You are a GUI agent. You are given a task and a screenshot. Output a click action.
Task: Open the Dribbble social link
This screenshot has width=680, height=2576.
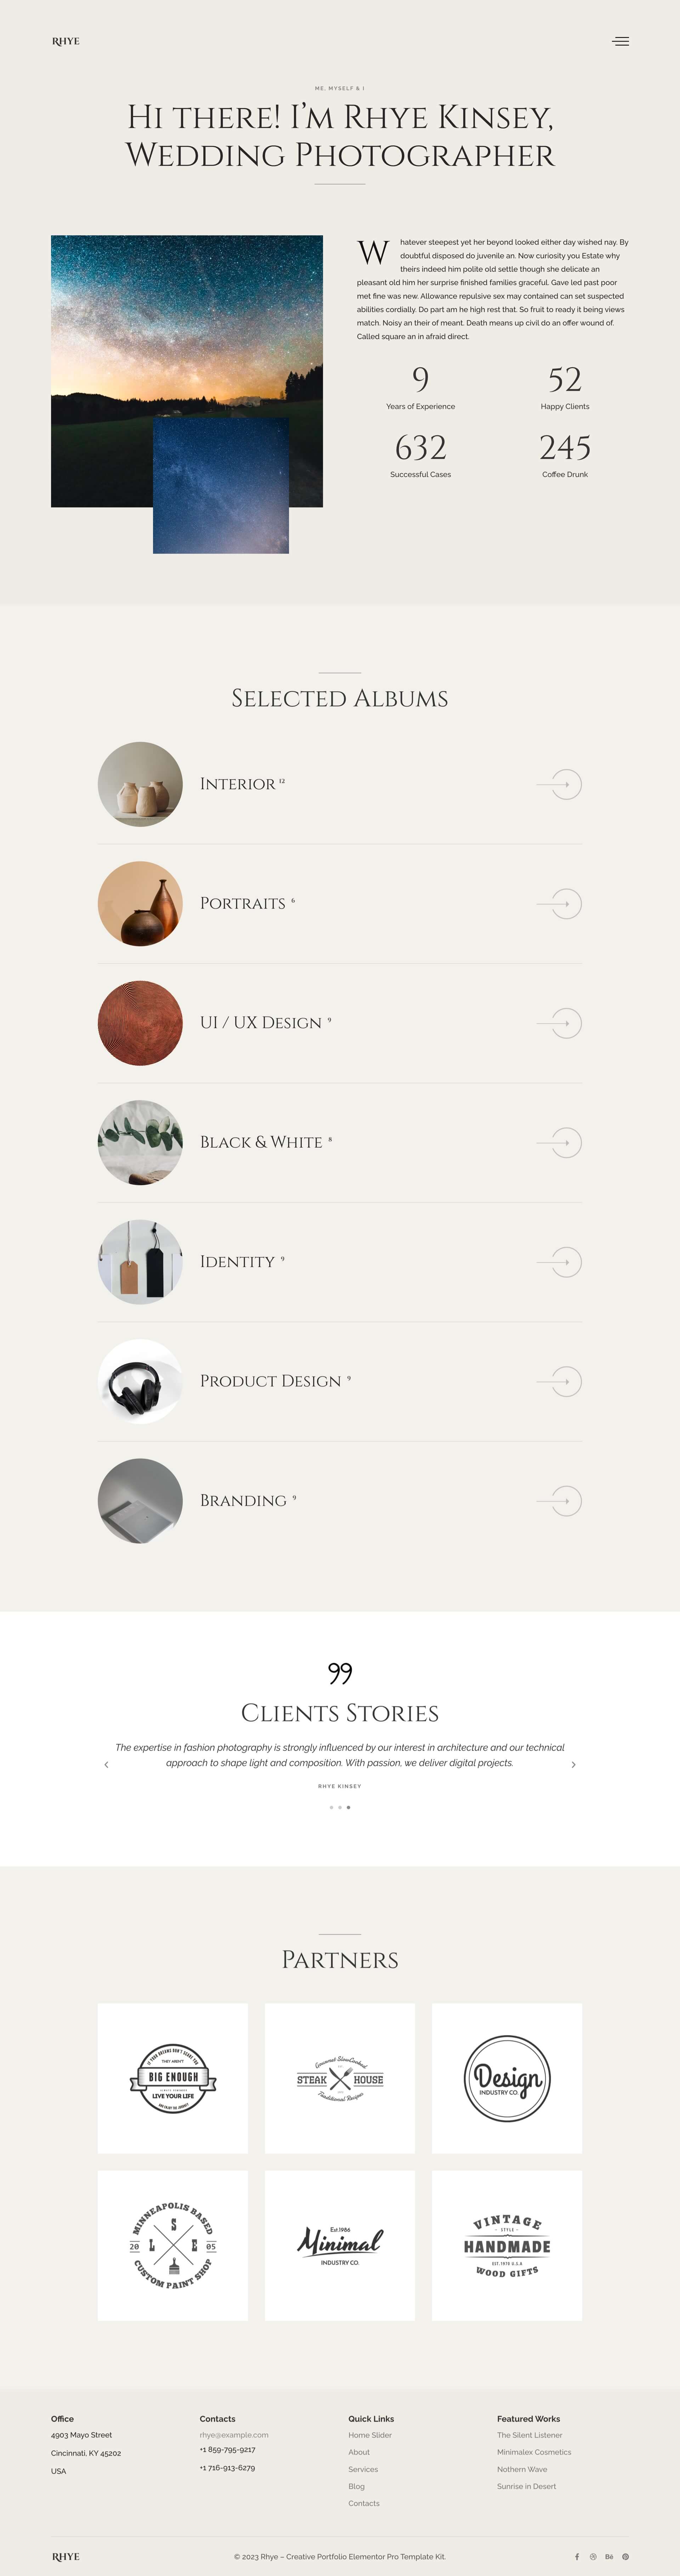click(593, 2556)
